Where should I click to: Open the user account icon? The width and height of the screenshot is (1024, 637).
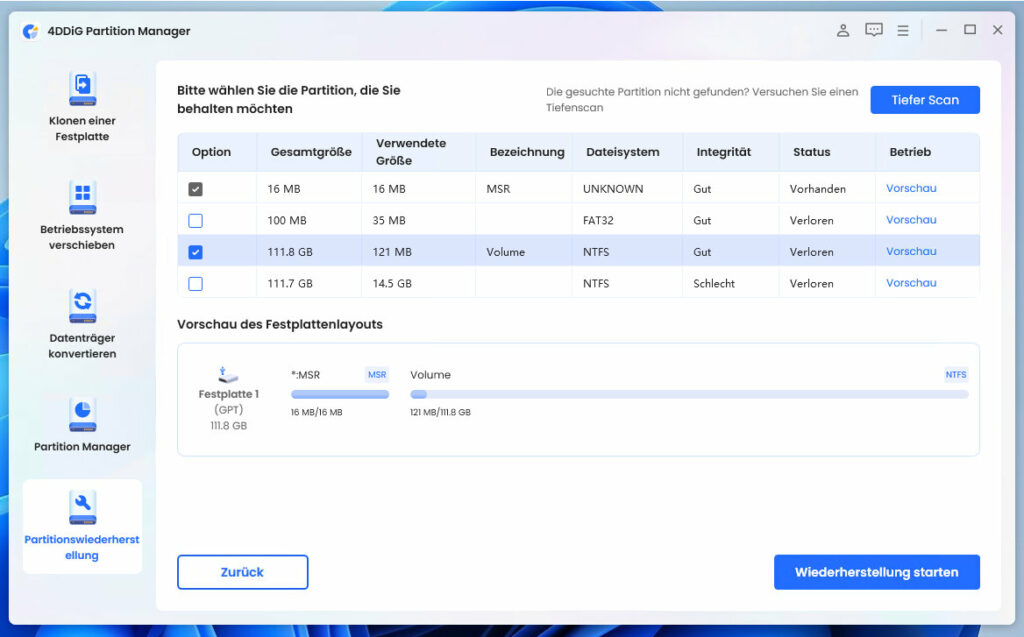click(843, 30)
